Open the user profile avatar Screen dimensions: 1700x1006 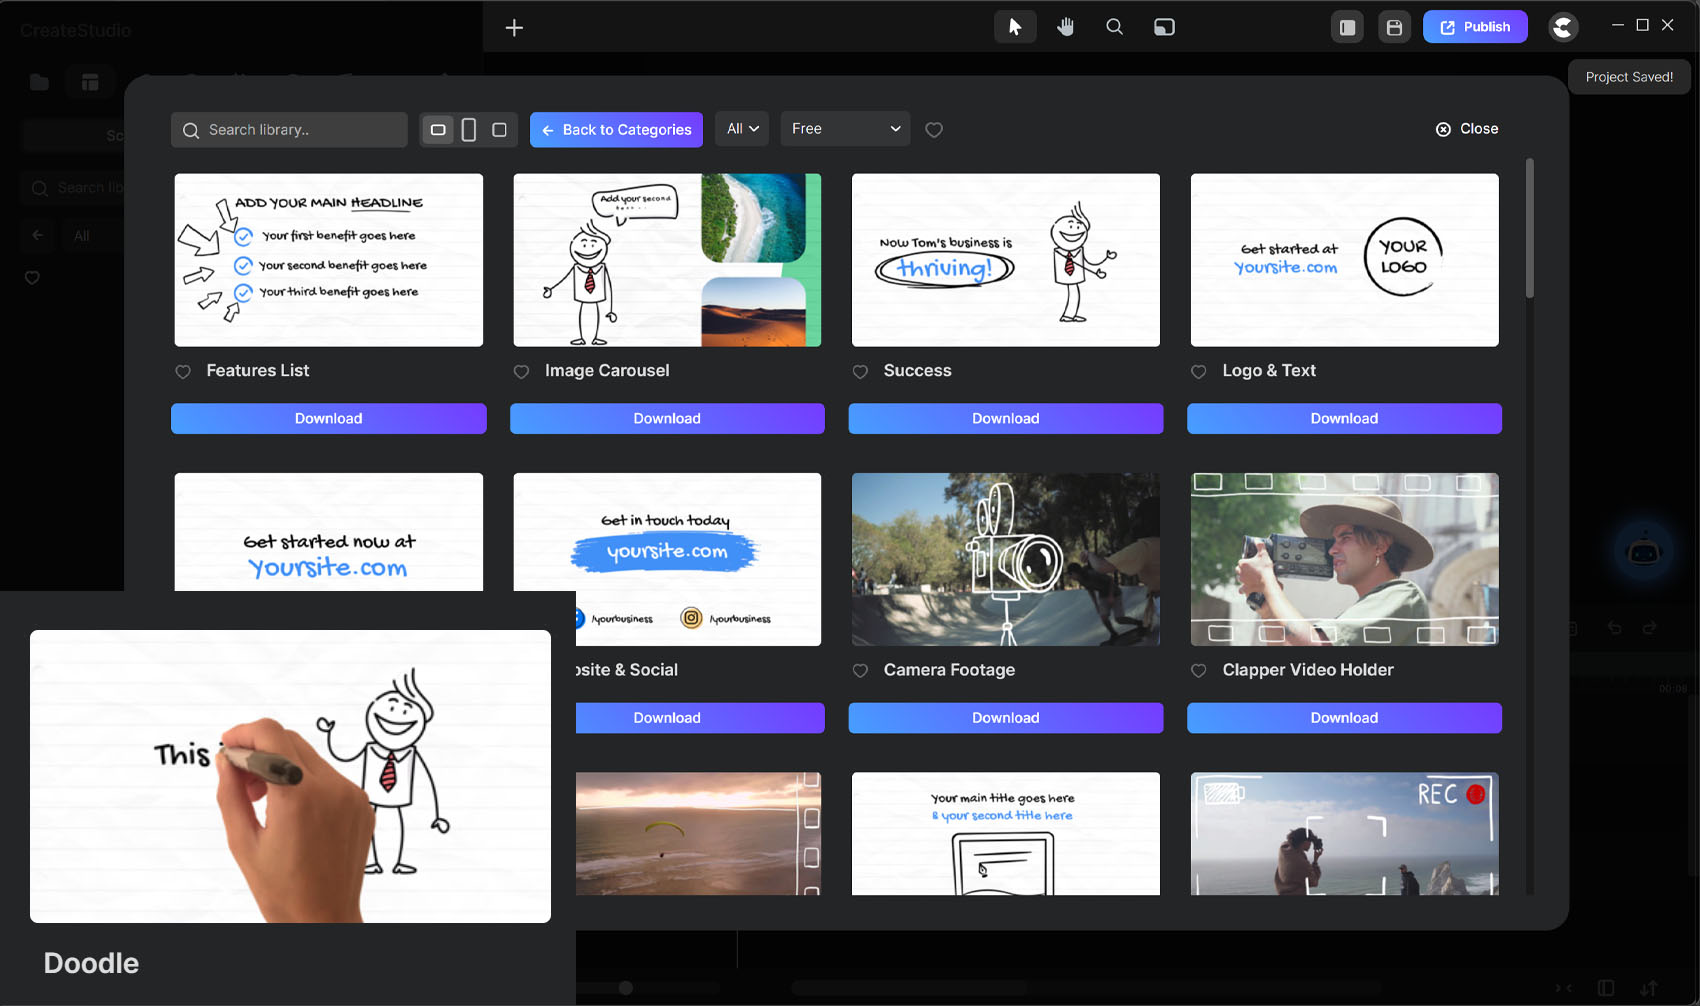(1563, 27)
